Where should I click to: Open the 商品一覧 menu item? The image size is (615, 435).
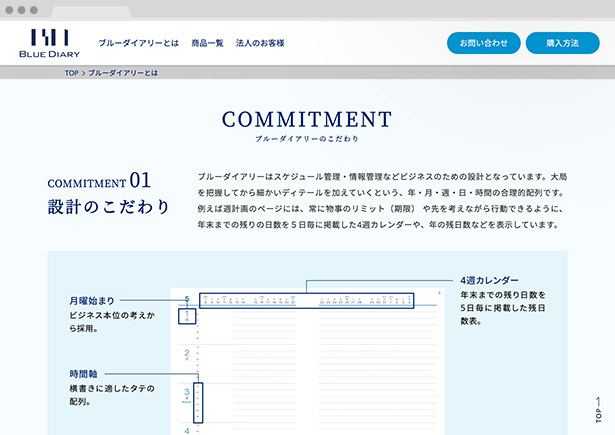pos(207,43)
